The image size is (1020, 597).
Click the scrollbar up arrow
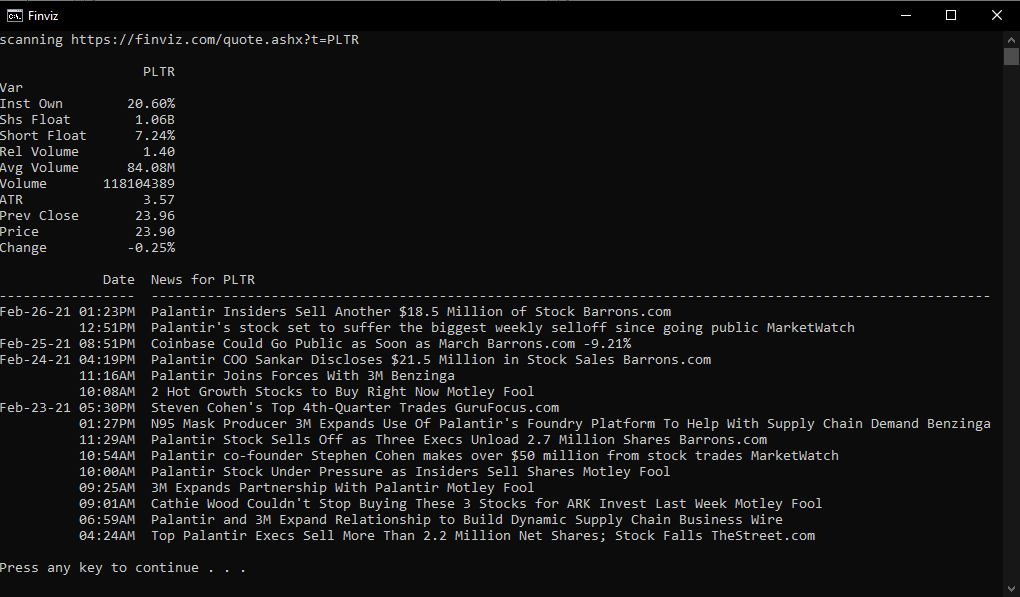point(1011,40)
